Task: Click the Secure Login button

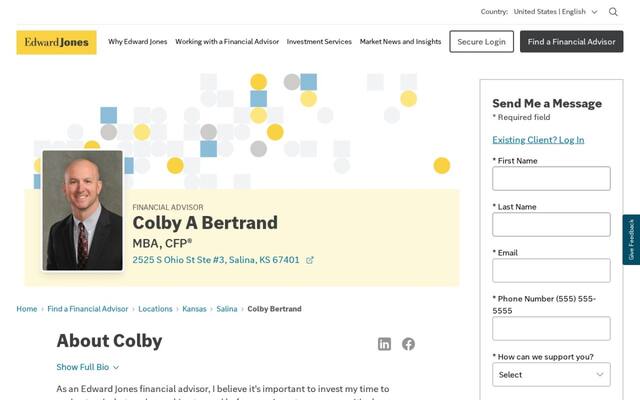Action: (482, 42)
